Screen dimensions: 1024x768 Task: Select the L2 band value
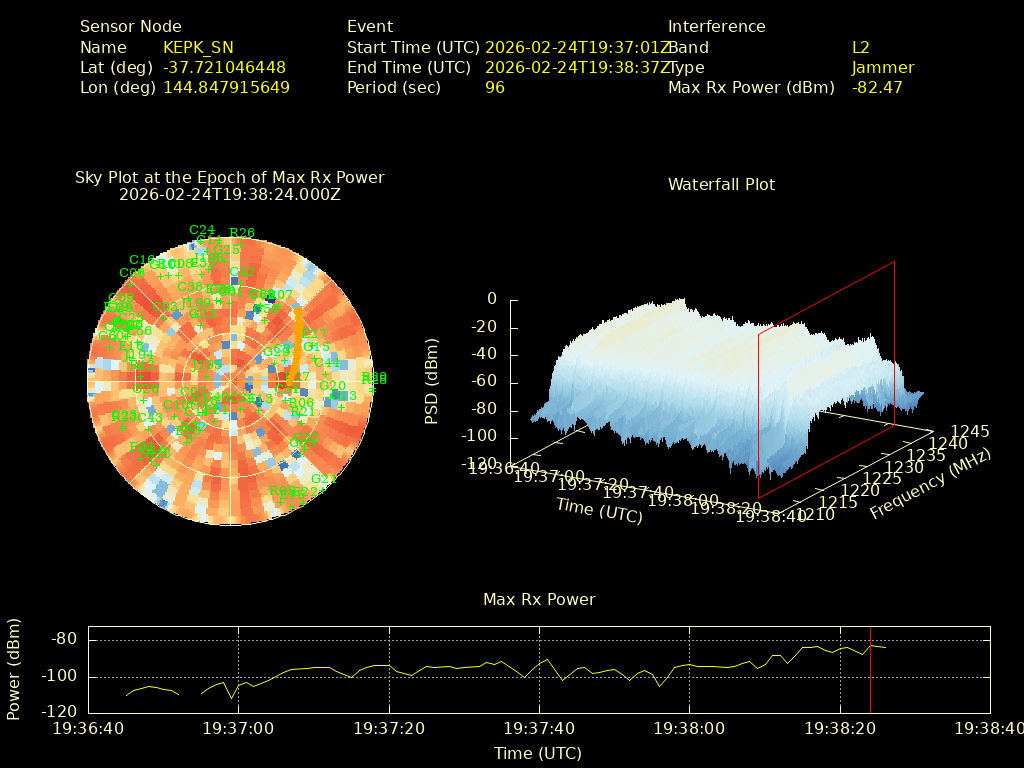pos(861,47)
